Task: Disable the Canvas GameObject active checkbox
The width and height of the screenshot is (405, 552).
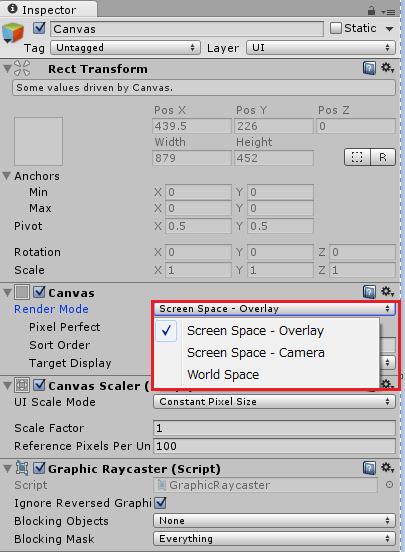Action: click(39, 28)
